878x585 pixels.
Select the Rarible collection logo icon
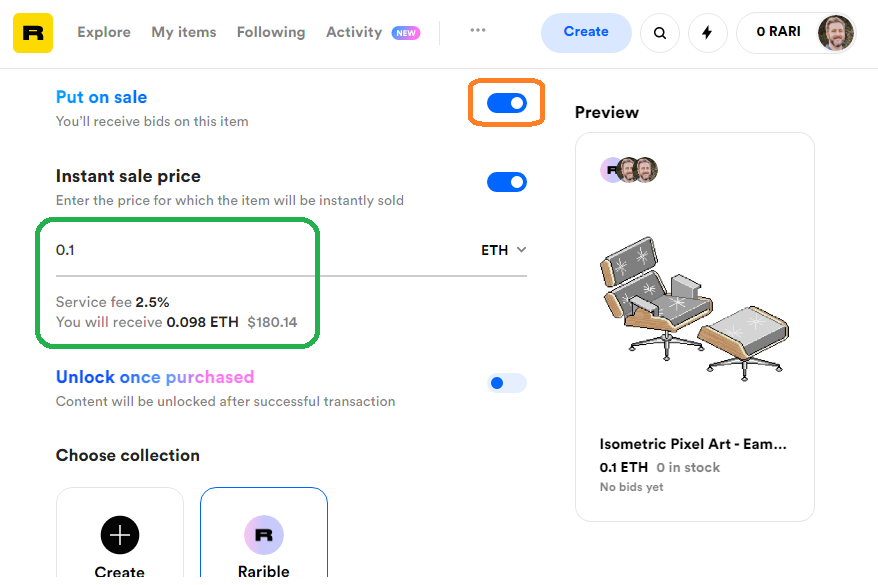point(264,535)
